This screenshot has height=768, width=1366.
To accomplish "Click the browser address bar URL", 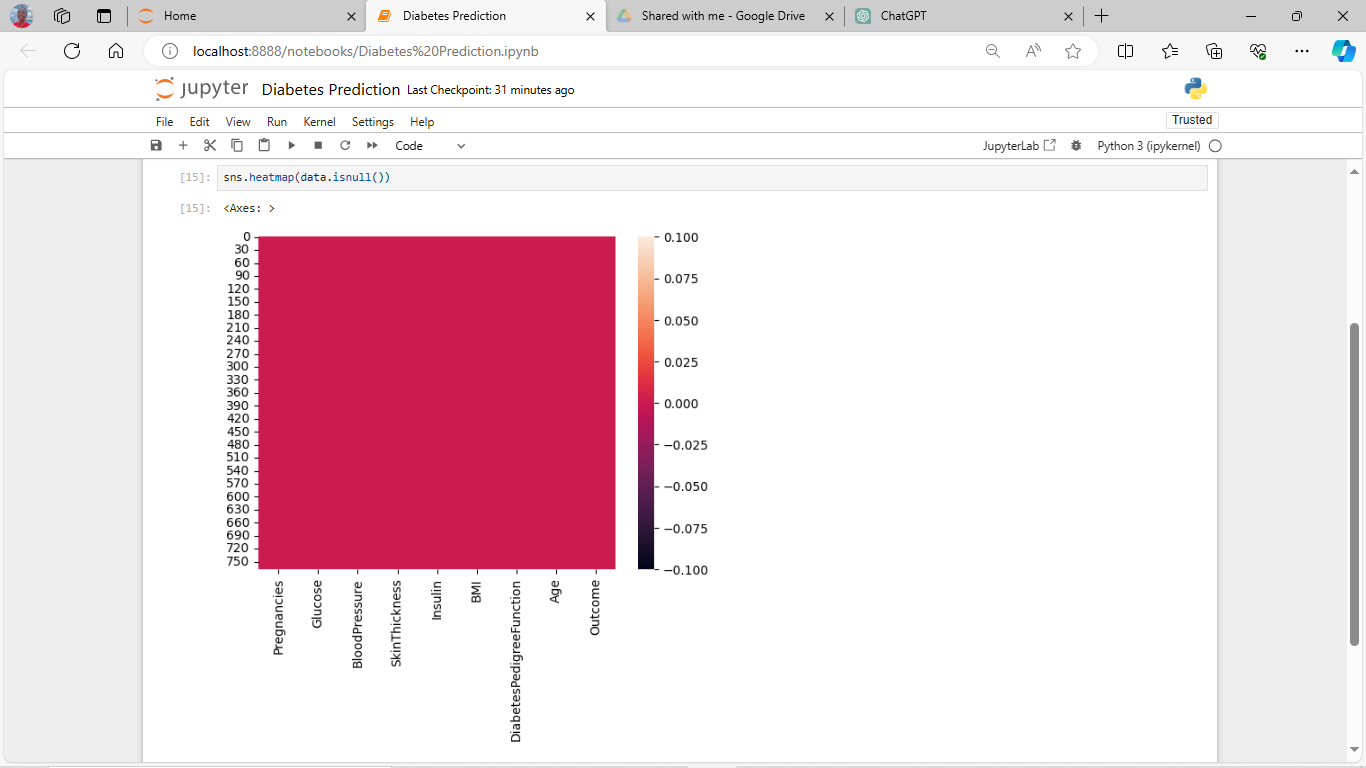I will point(366,51).
